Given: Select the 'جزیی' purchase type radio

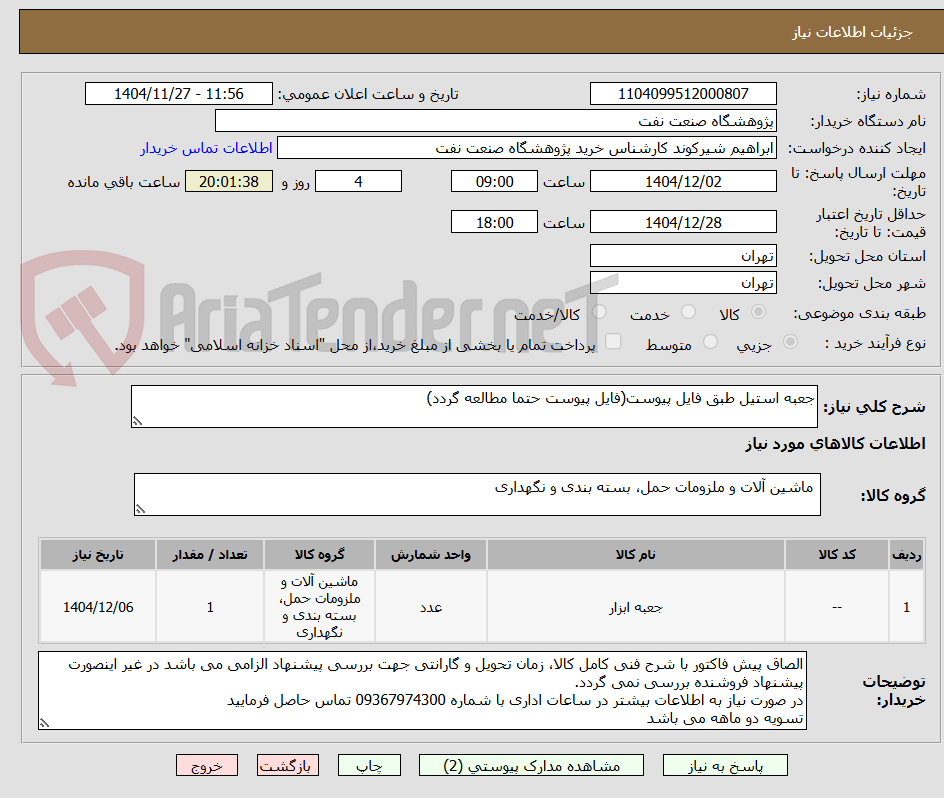Looking at the screenshot, I should [x=790, y=342].
